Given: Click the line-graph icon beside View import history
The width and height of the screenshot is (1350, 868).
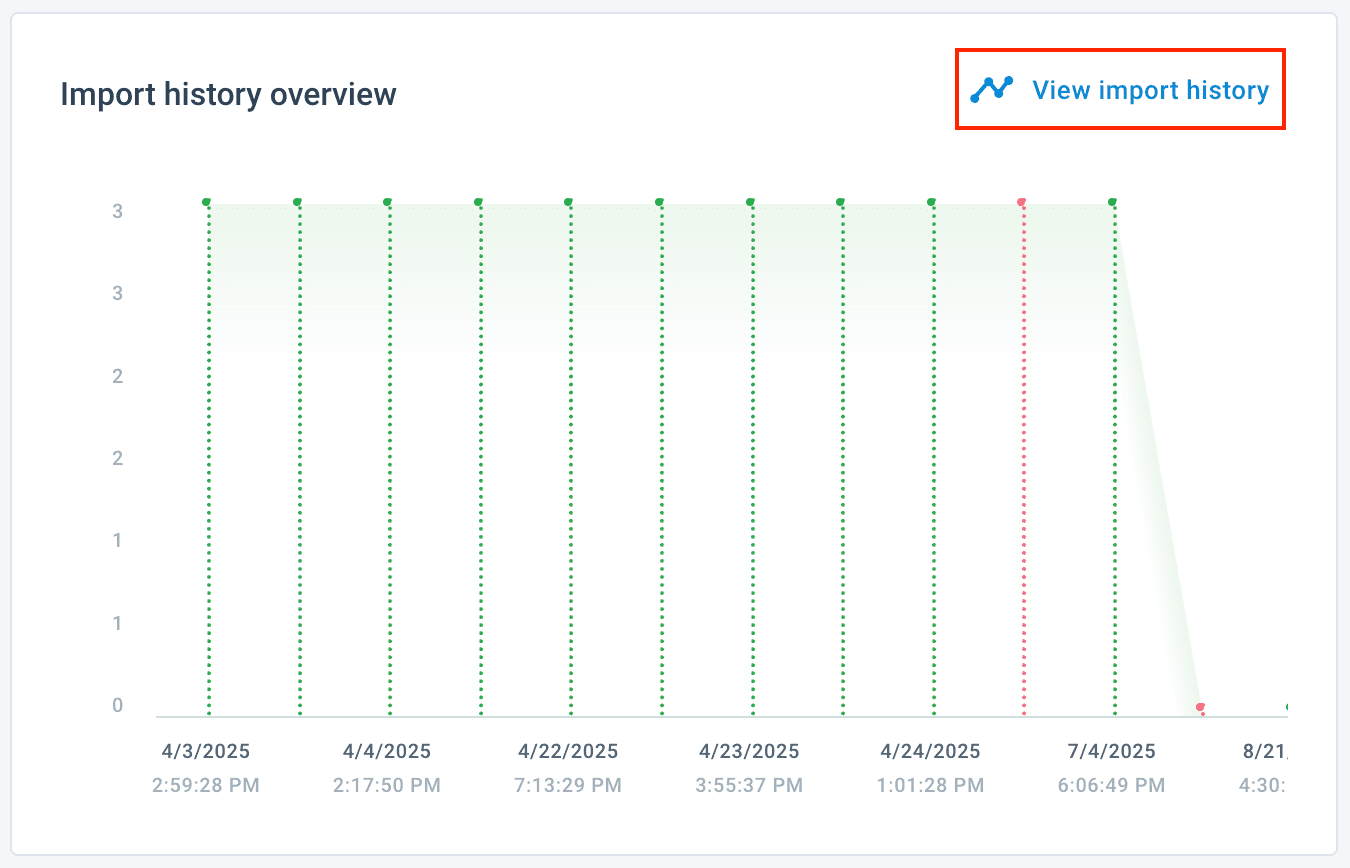Looking at the screenshot, I should pyautogui.click(x=991, y=89).
